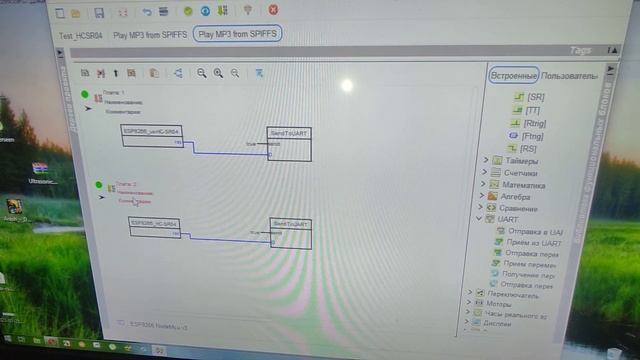Select the SendToUART block on Board 1

[x=289, y=144]
